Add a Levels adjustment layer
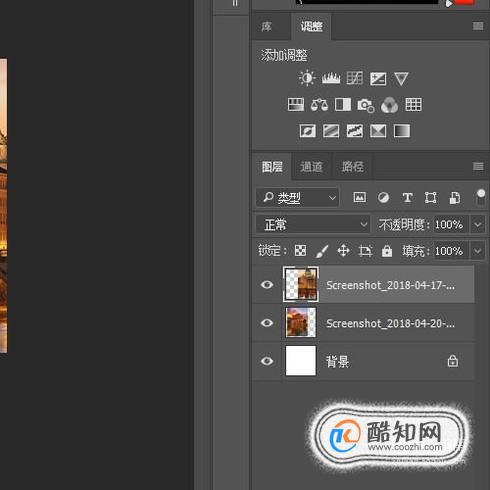The height and width of the screenshot is (490, 490). click(x=331, y=79)
